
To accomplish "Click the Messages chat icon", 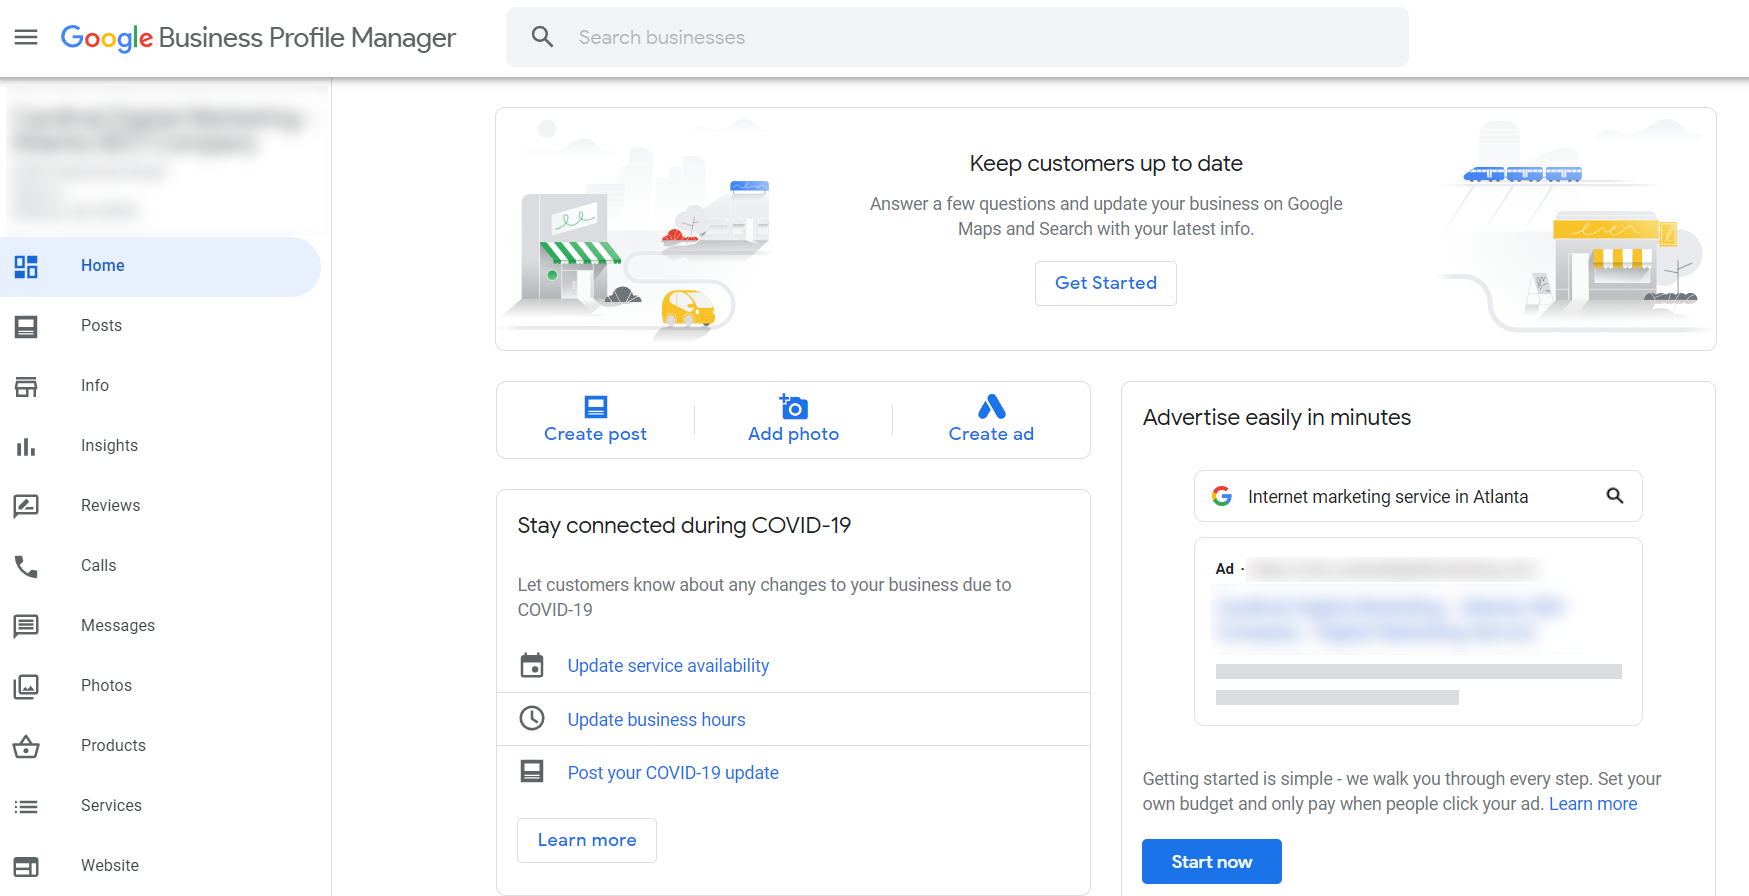I will [x=26, y=626].
